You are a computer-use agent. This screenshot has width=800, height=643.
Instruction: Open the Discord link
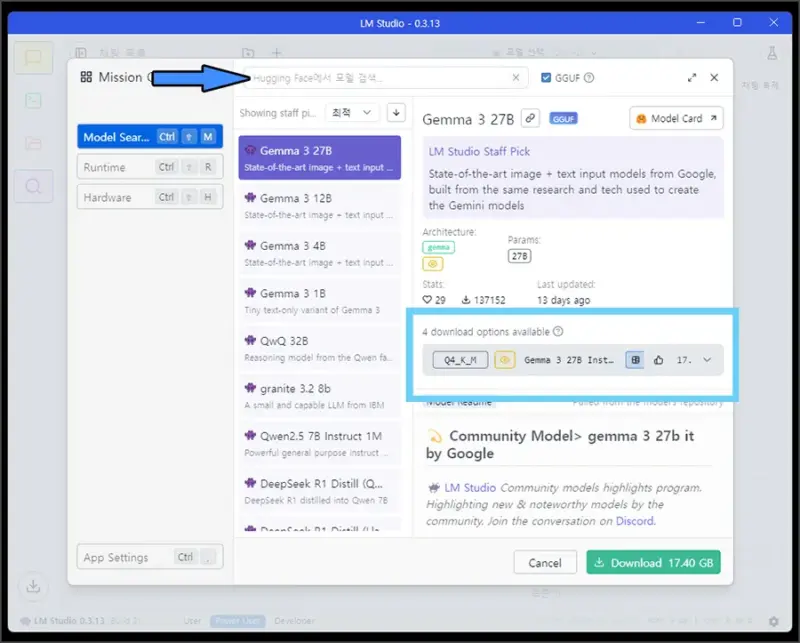[x=635, y=521]
